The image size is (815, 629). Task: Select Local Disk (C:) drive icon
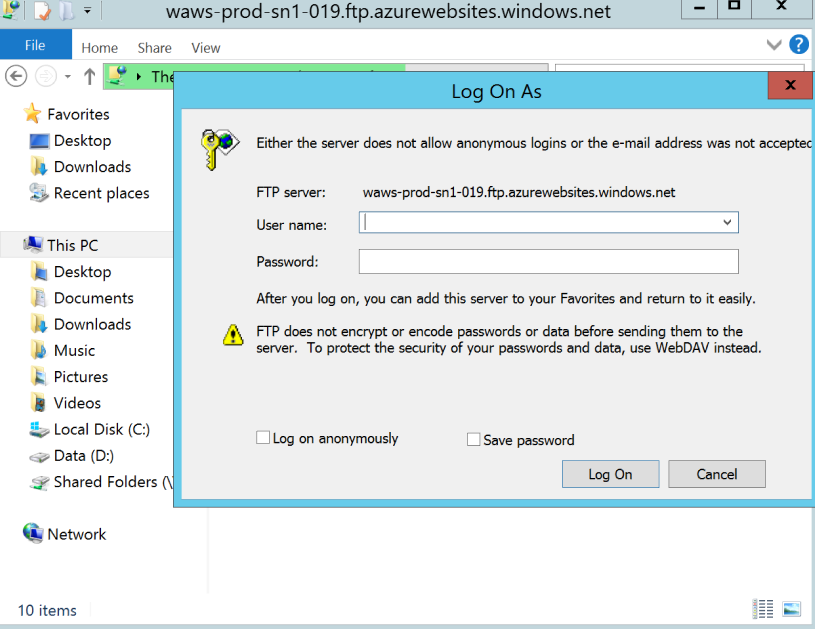pyautogui.click(x=39, y=429)
